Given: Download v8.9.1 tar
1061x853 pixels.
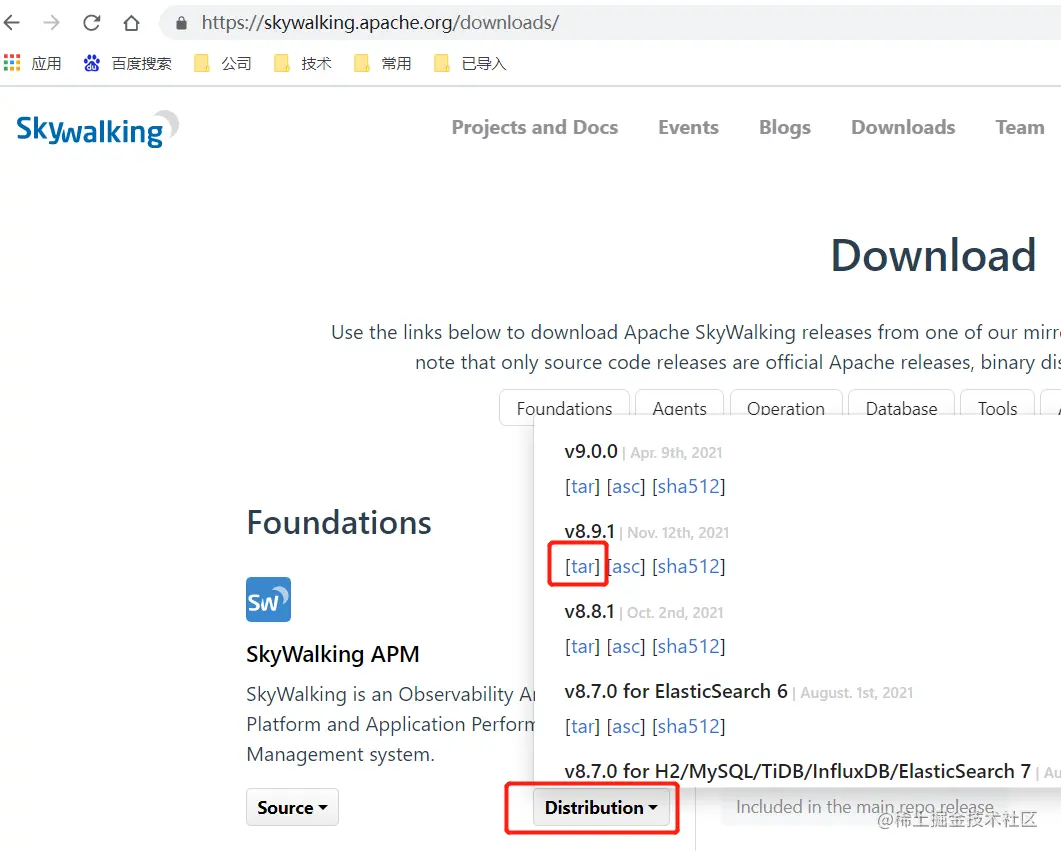Looking at the screenshot, I should 582,566.
